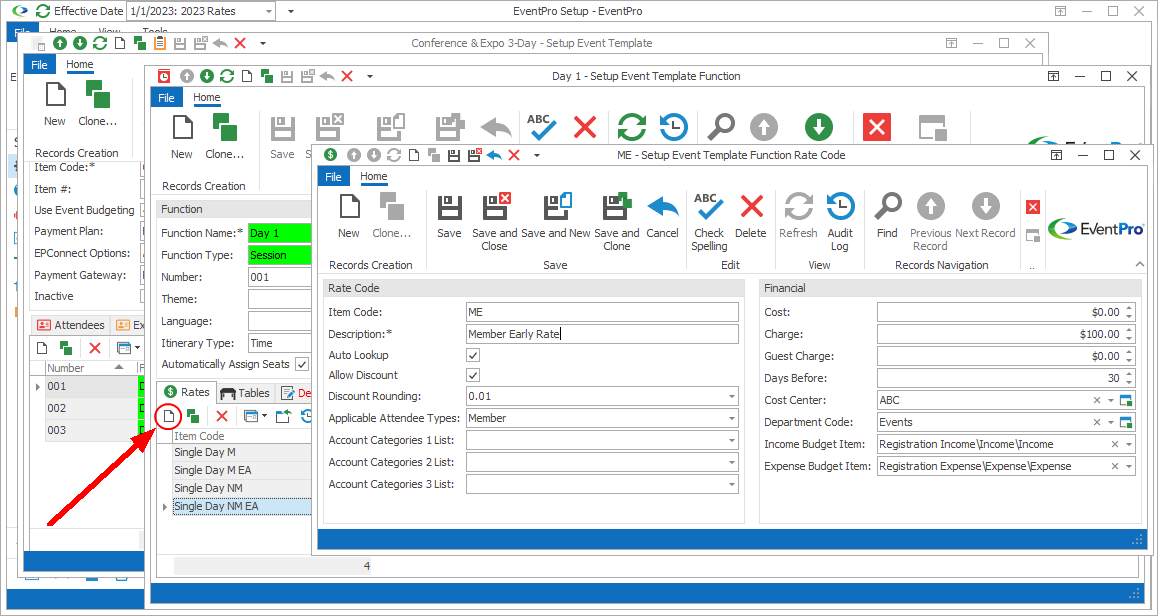Click the Description field

coord(602,334)
